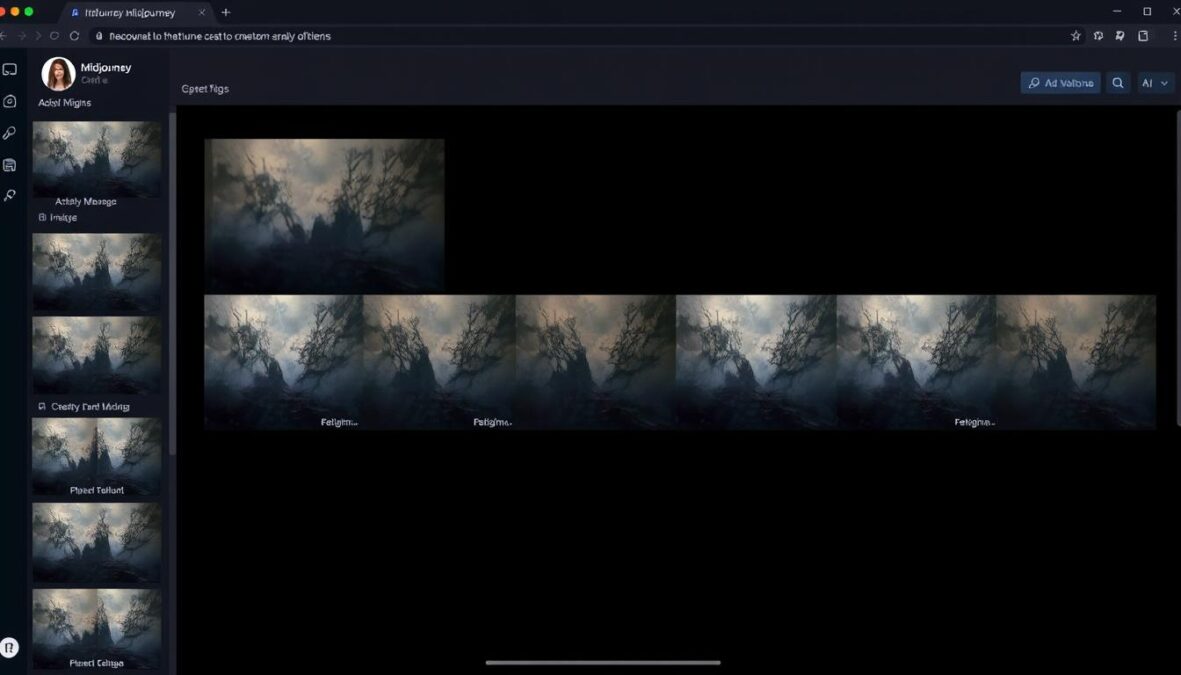The image size is (1181, 675).
Task: Expand the Image section under Addy Message
Action: point(60,217)
